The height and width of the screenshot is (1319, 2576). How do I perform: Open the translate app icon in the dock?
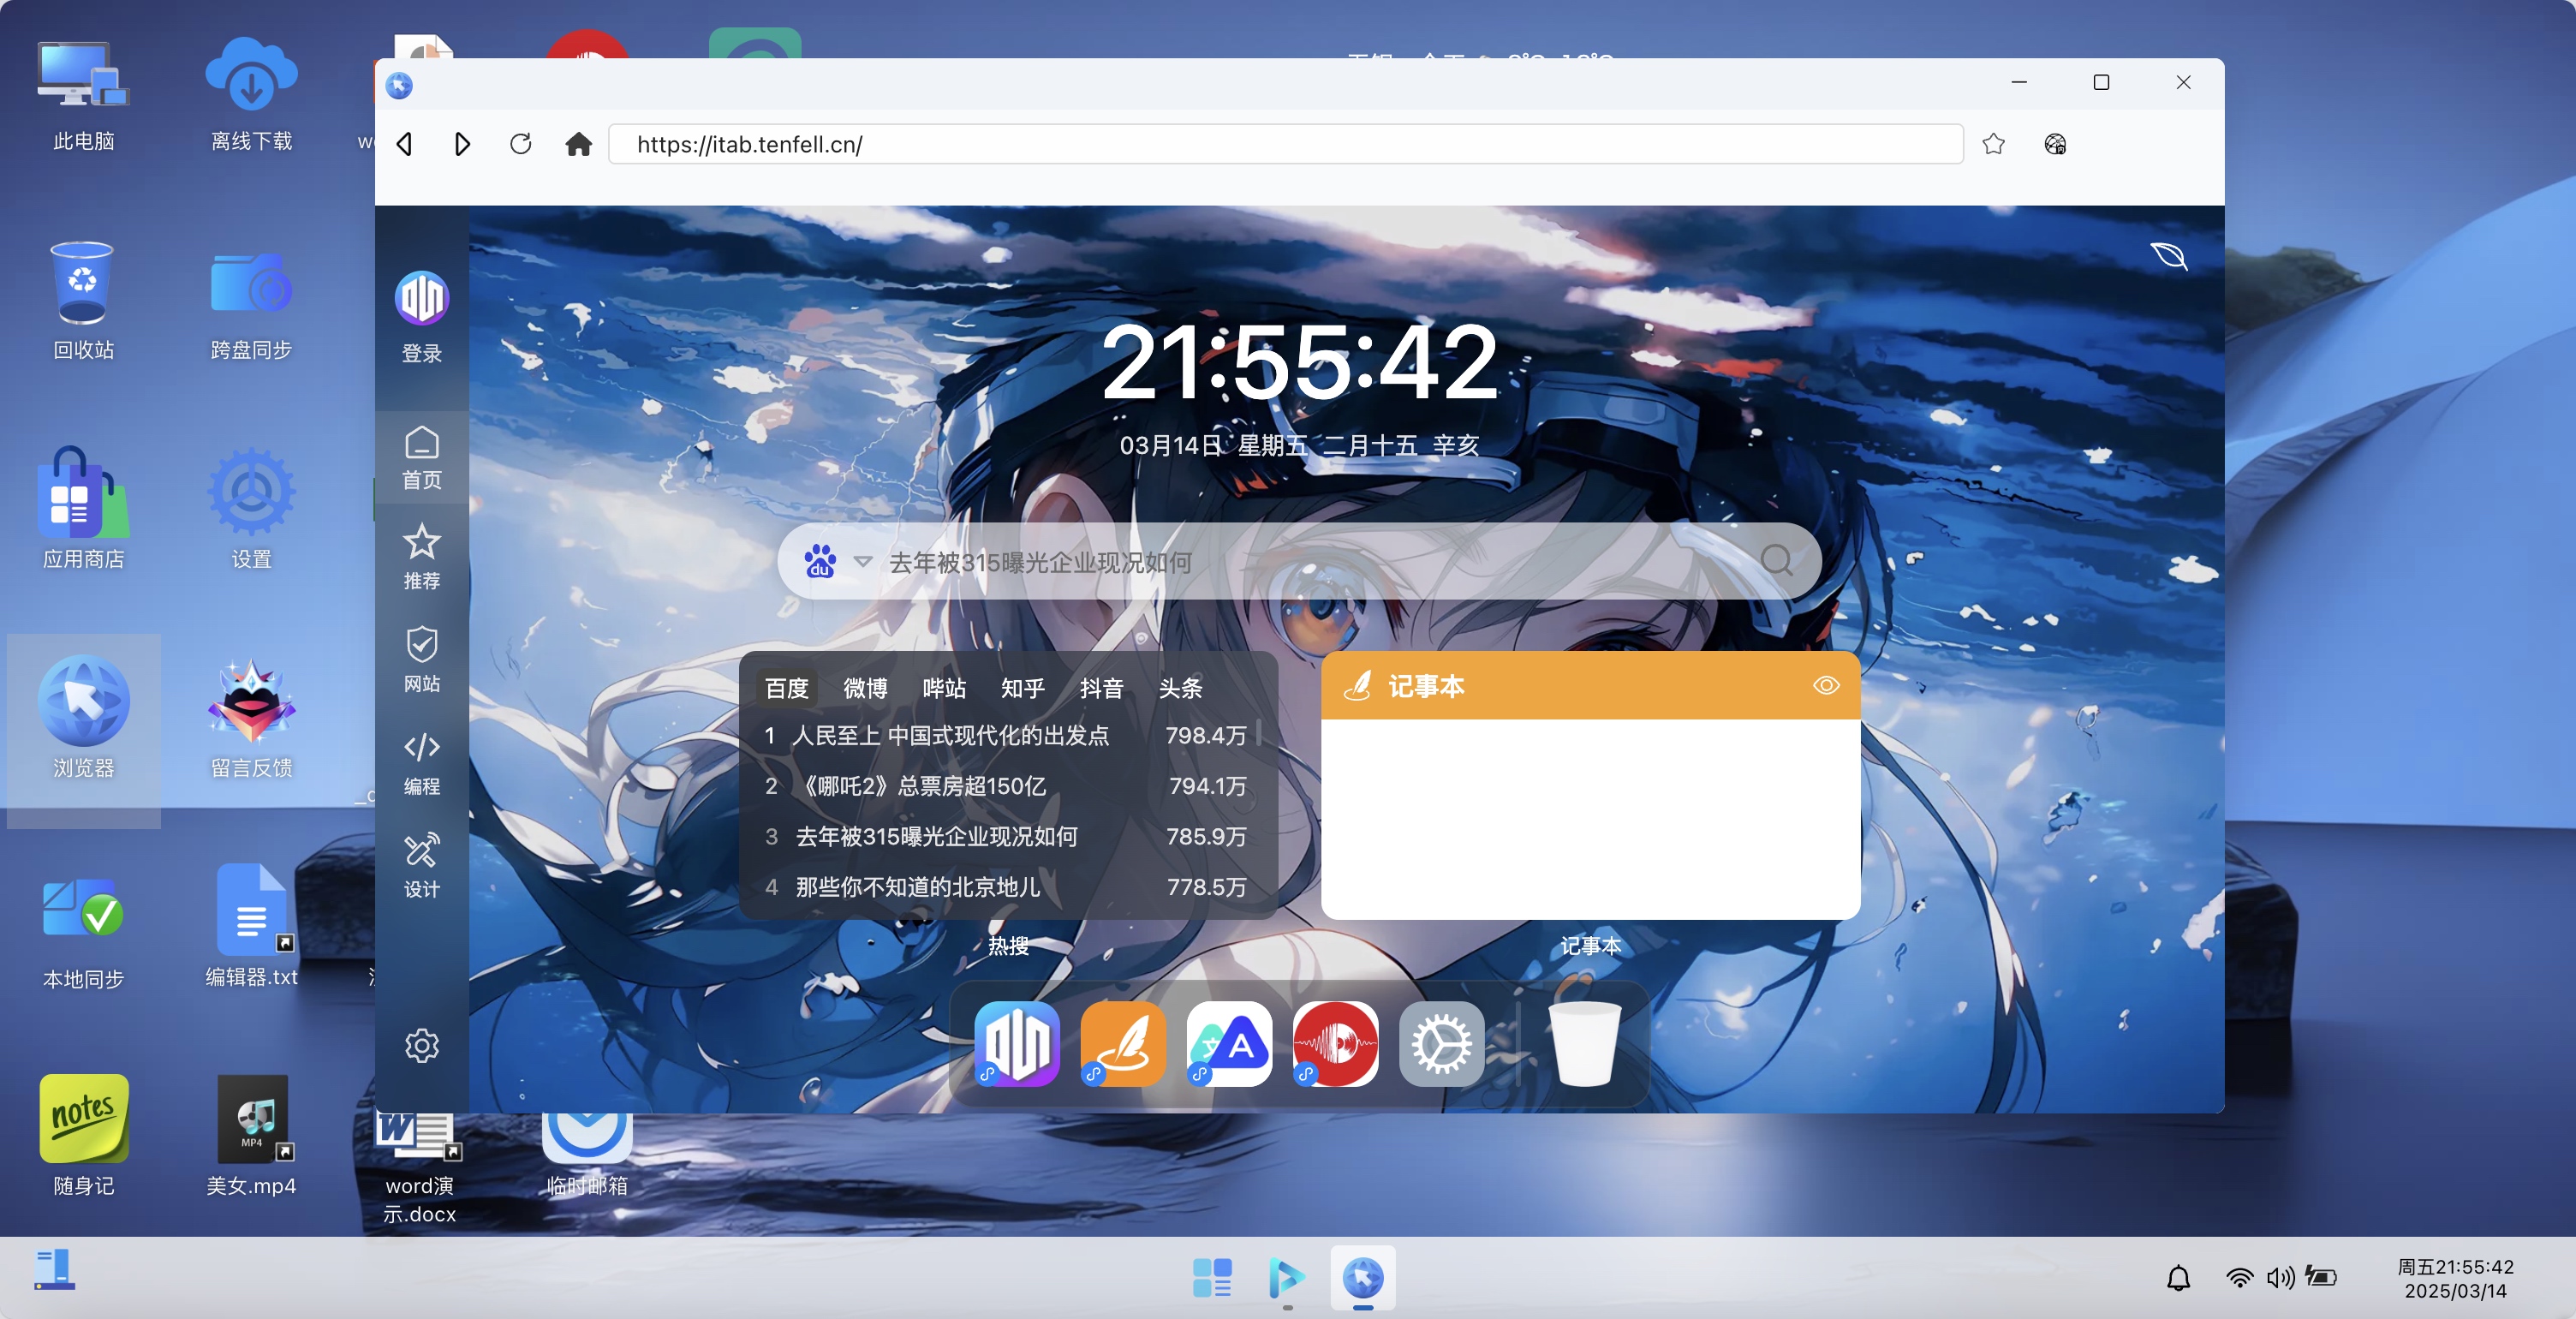coord(1229,1044)
